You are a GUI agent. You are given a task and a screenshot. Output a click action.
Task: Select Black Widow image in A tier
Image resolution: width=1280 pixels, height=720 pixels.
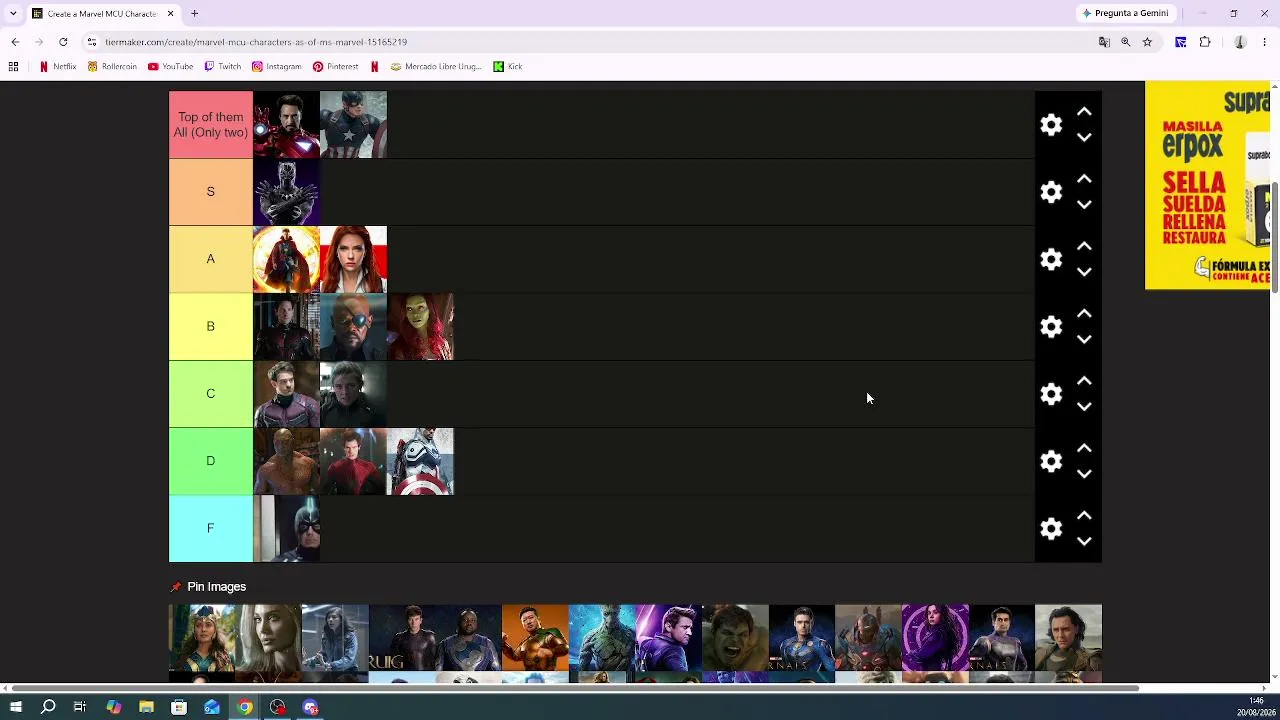[353, 259]
